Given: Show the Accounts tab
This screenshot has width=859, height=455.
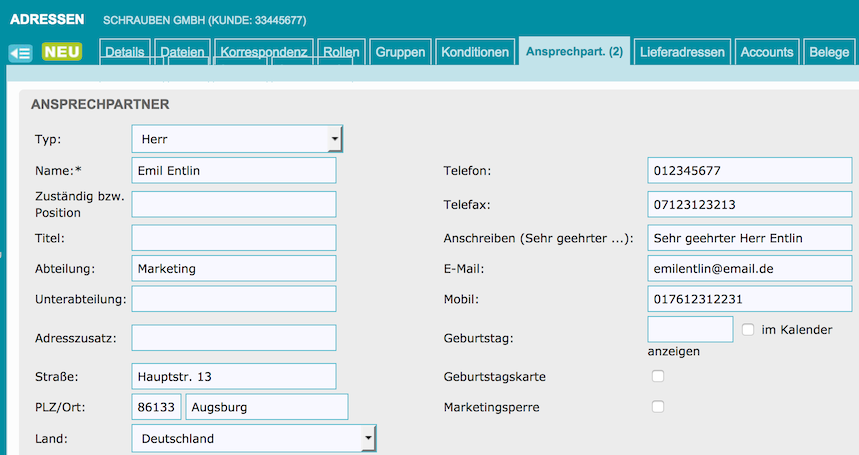Looking at the screenshot, I should click(x=767, y=52).
